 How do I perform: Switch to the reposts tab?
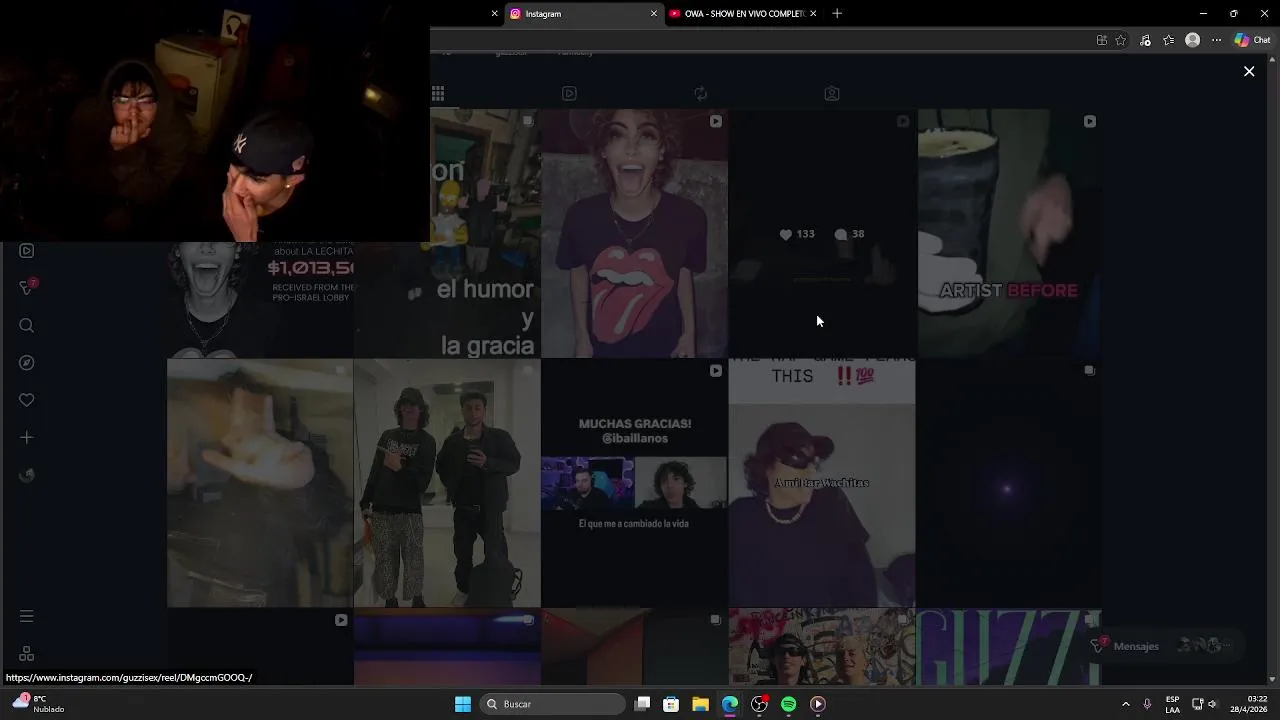click(x=700, y=94)
